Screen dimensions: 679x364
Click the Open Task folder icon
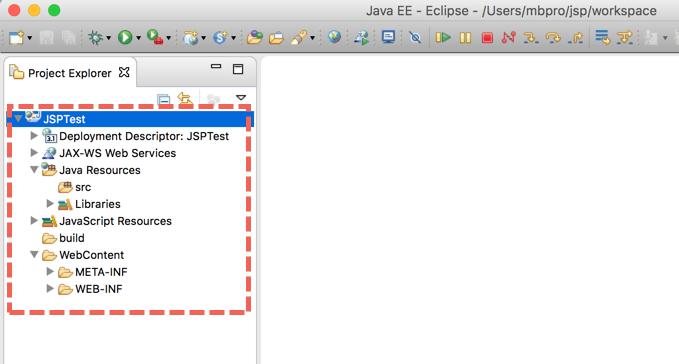[x=276, y=38]
